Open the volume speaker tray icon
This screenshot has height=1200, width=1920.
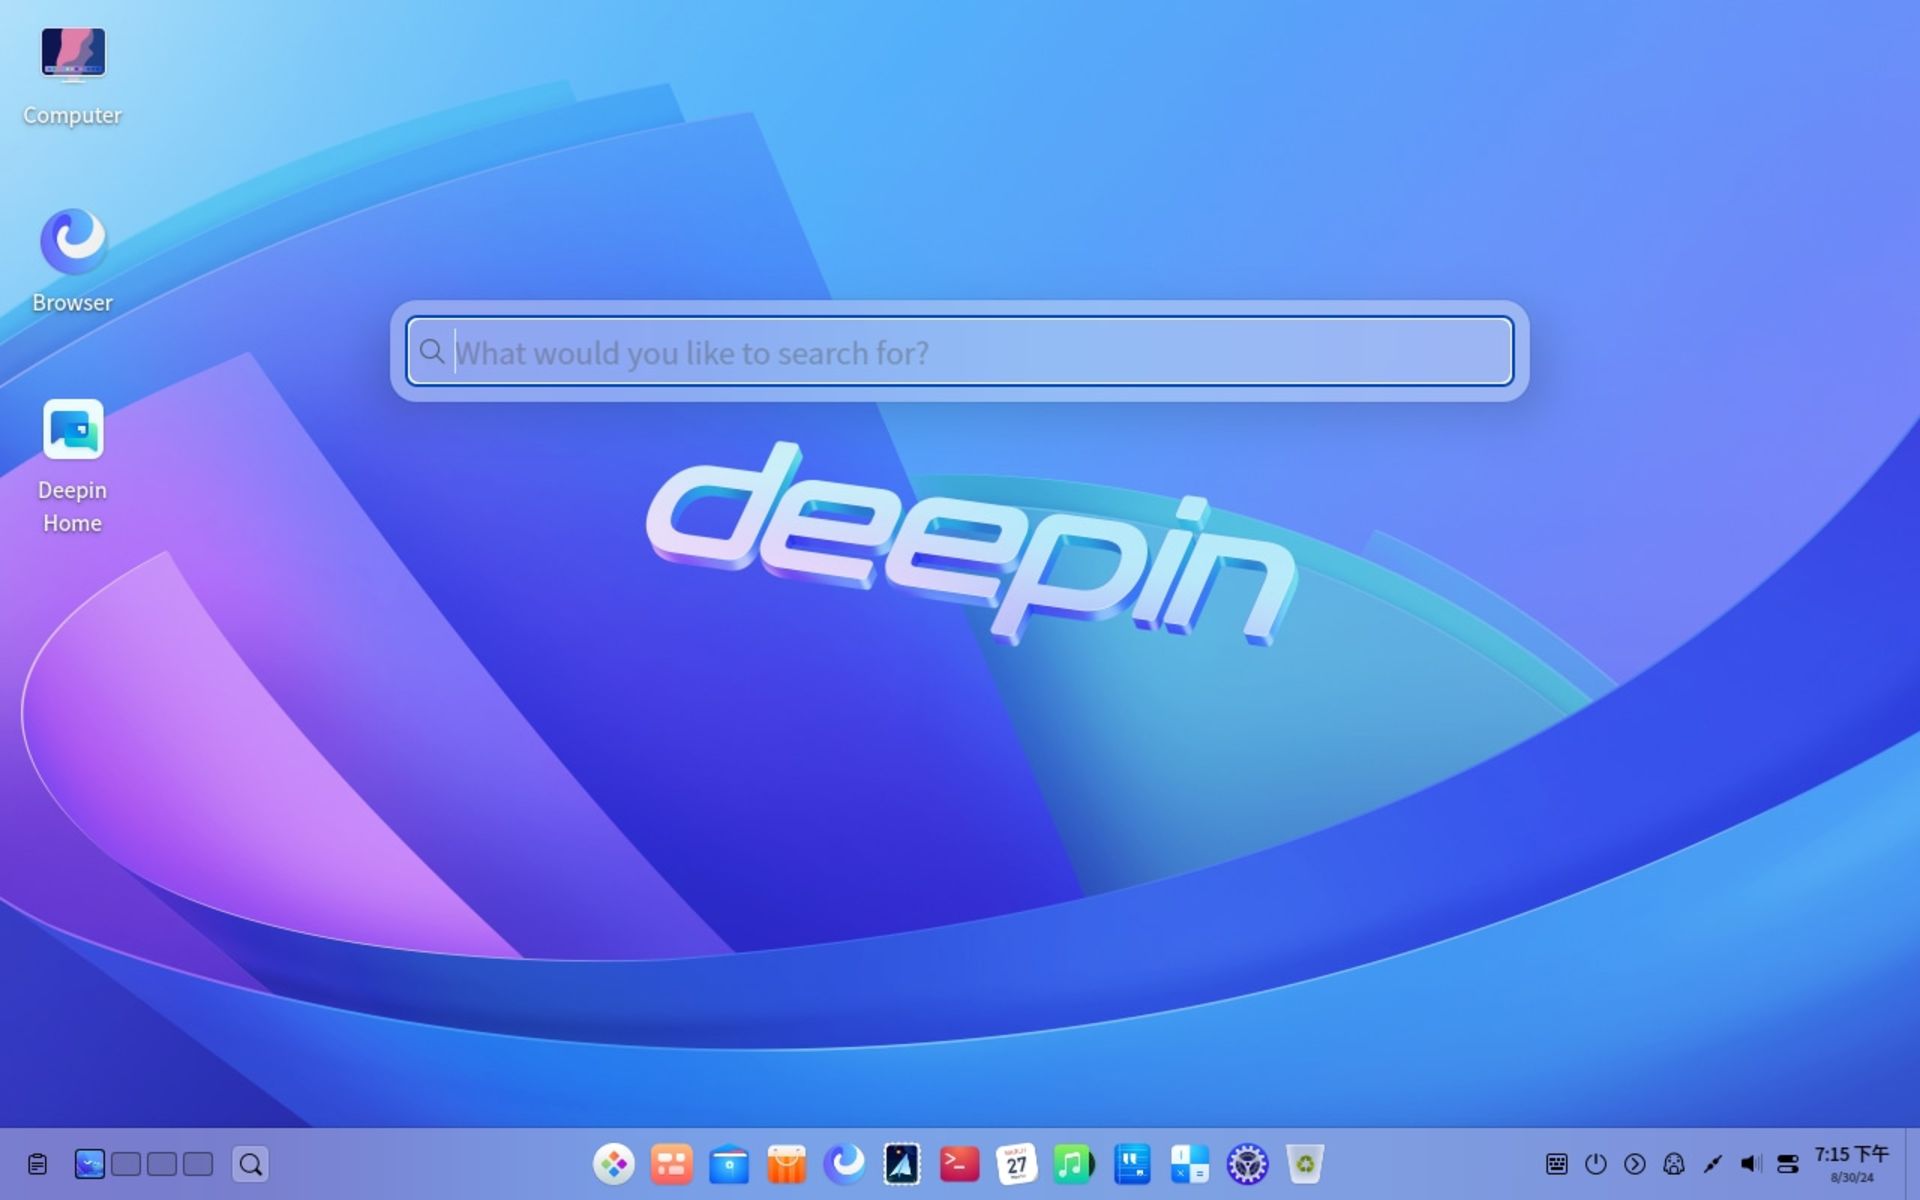[1751, 1164]
